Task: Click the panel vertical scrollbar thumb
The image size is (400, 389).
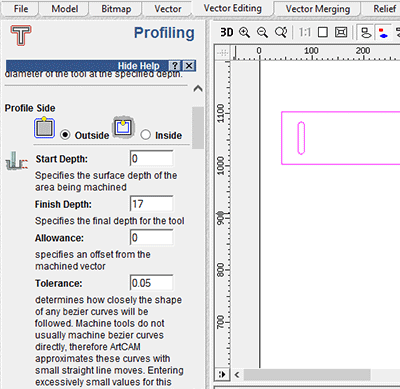Action: tap(198, 128)
